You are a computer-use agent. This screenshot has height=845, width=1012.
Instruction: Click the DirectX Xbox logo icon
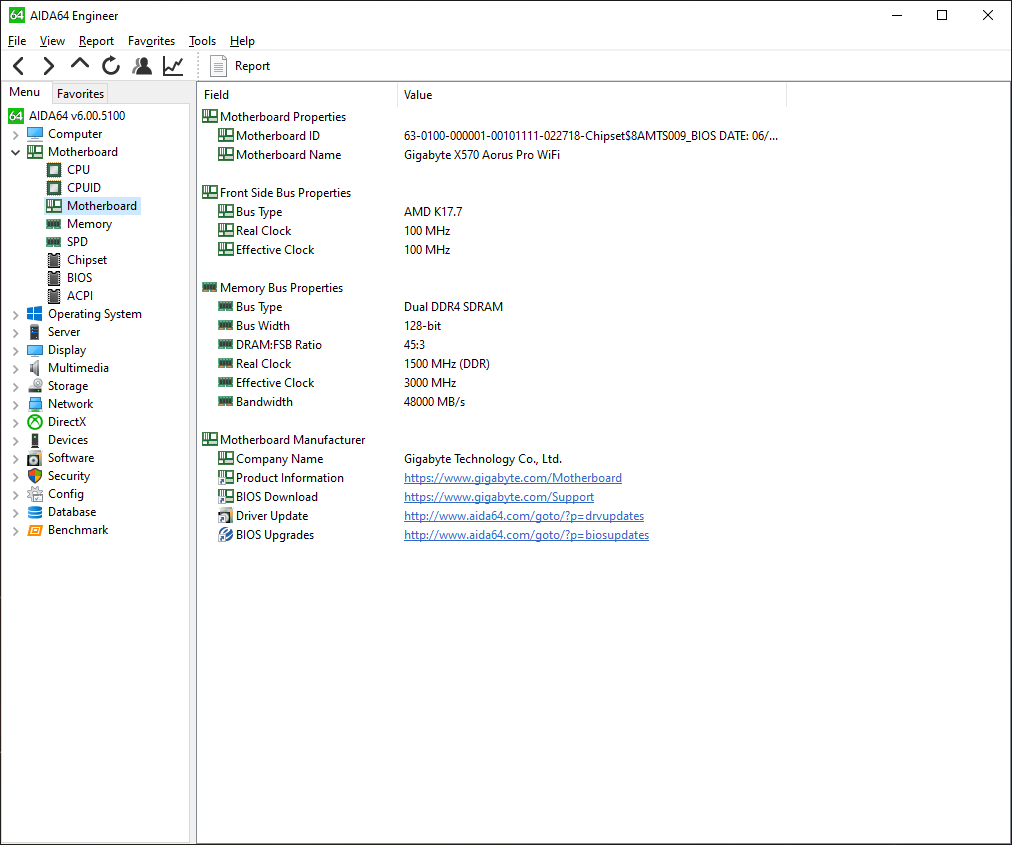click(x=35, y=422)
